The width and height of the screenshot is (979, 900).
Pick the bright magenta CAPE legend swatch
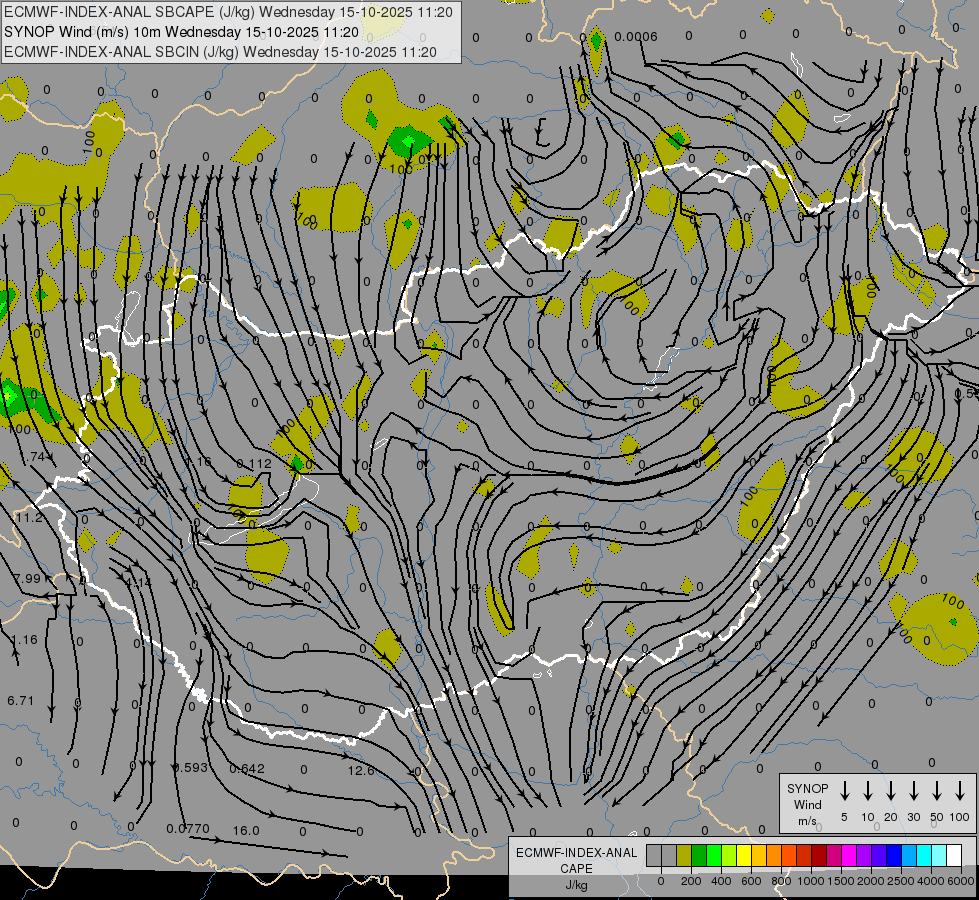pos(850,856)
